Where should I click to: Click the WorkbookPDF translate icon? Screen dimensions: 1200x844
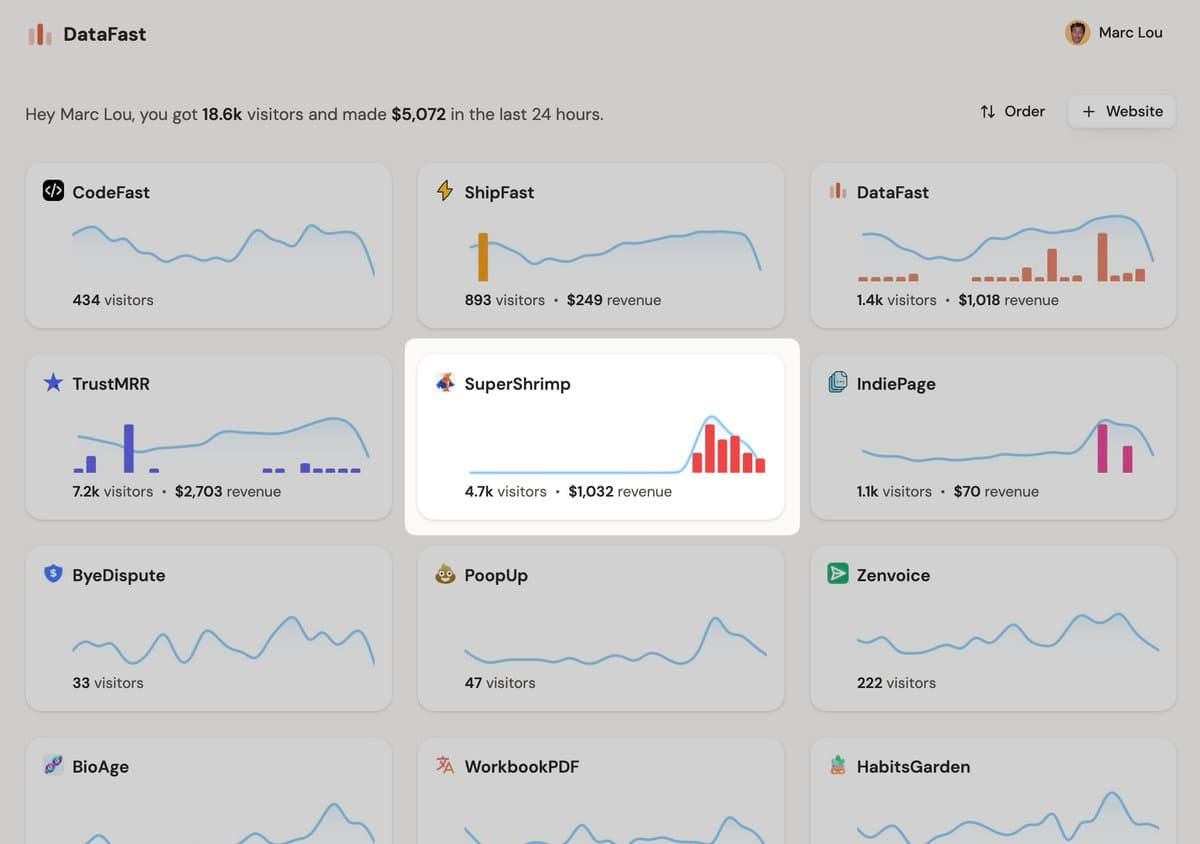[x=446, y=766]
